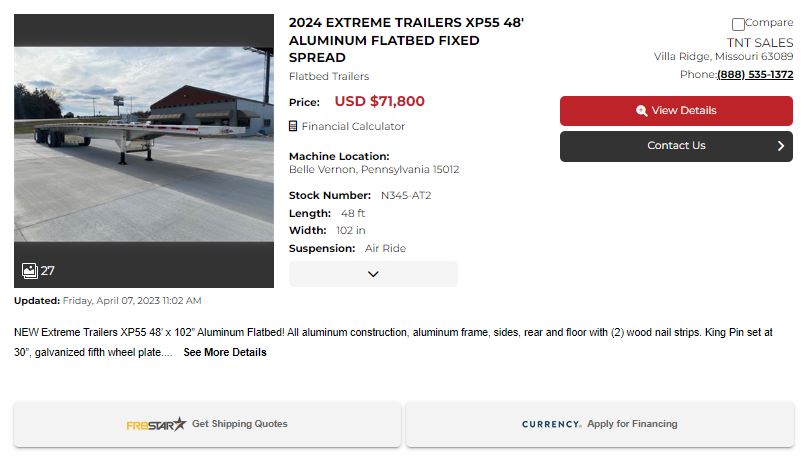Click the magnifier icon on View Details

642,111
